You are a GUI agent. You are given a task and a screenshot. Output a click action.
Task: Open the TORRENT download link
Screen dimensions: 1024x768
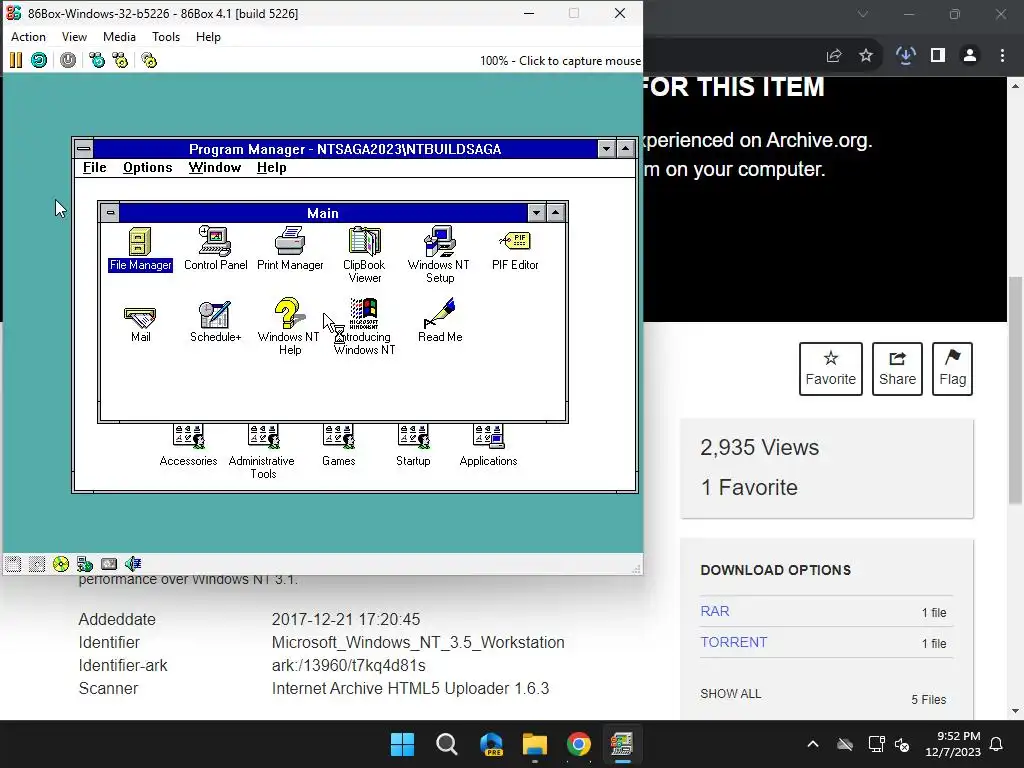(x=734, y=642)
